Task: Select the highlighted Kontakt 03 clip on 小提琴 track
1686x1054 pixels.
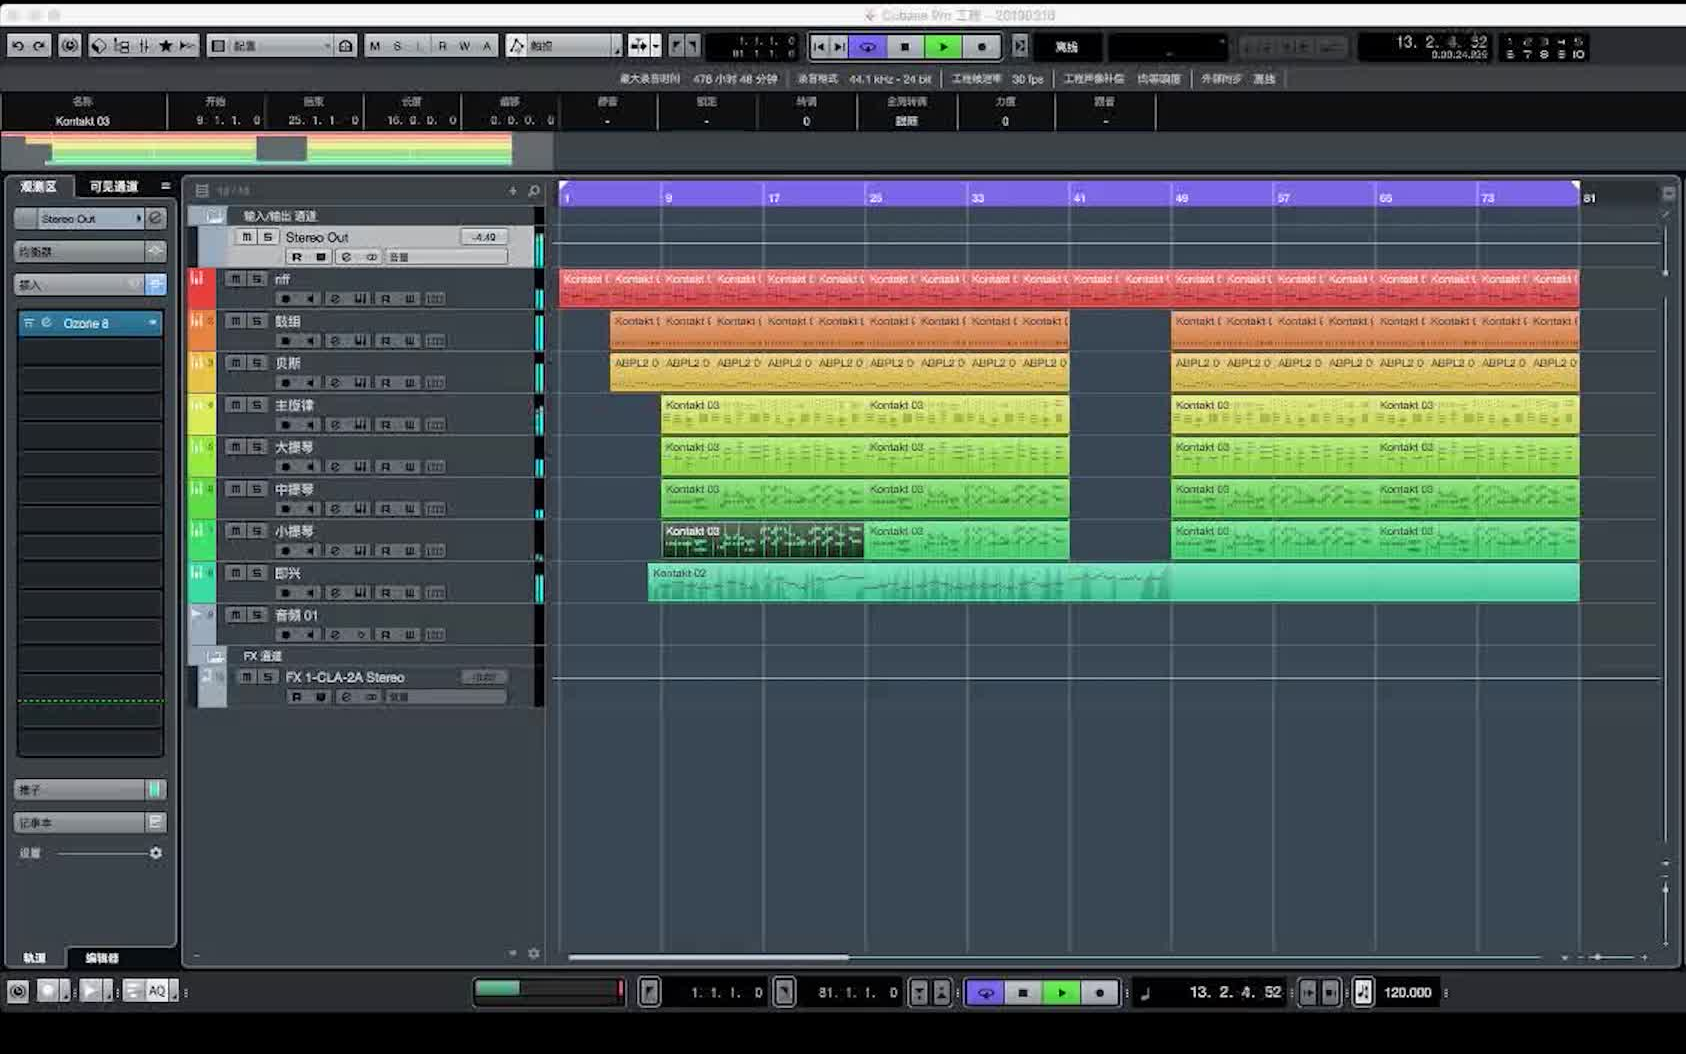Action: tap(762, 540)
